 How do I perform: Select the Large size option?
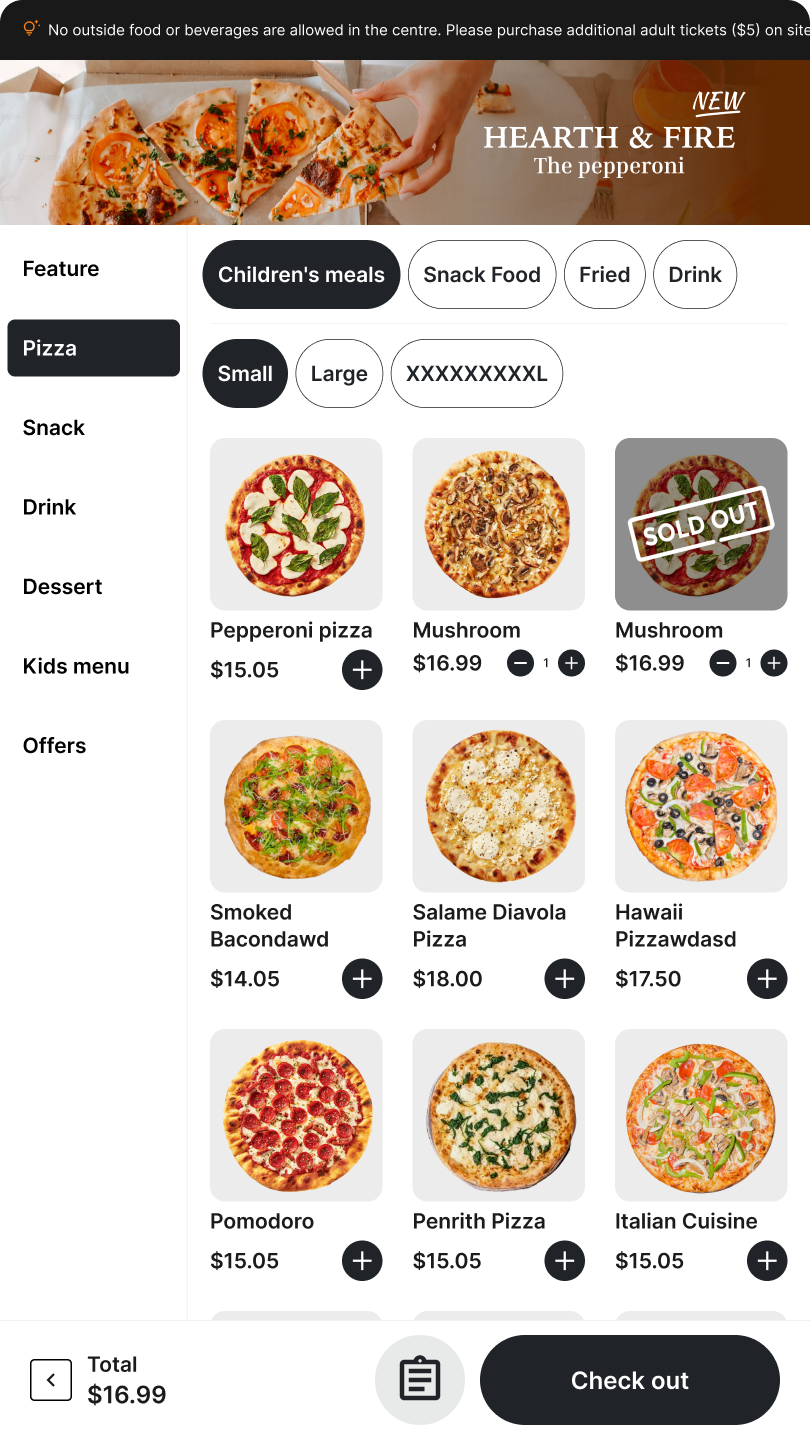339,374
